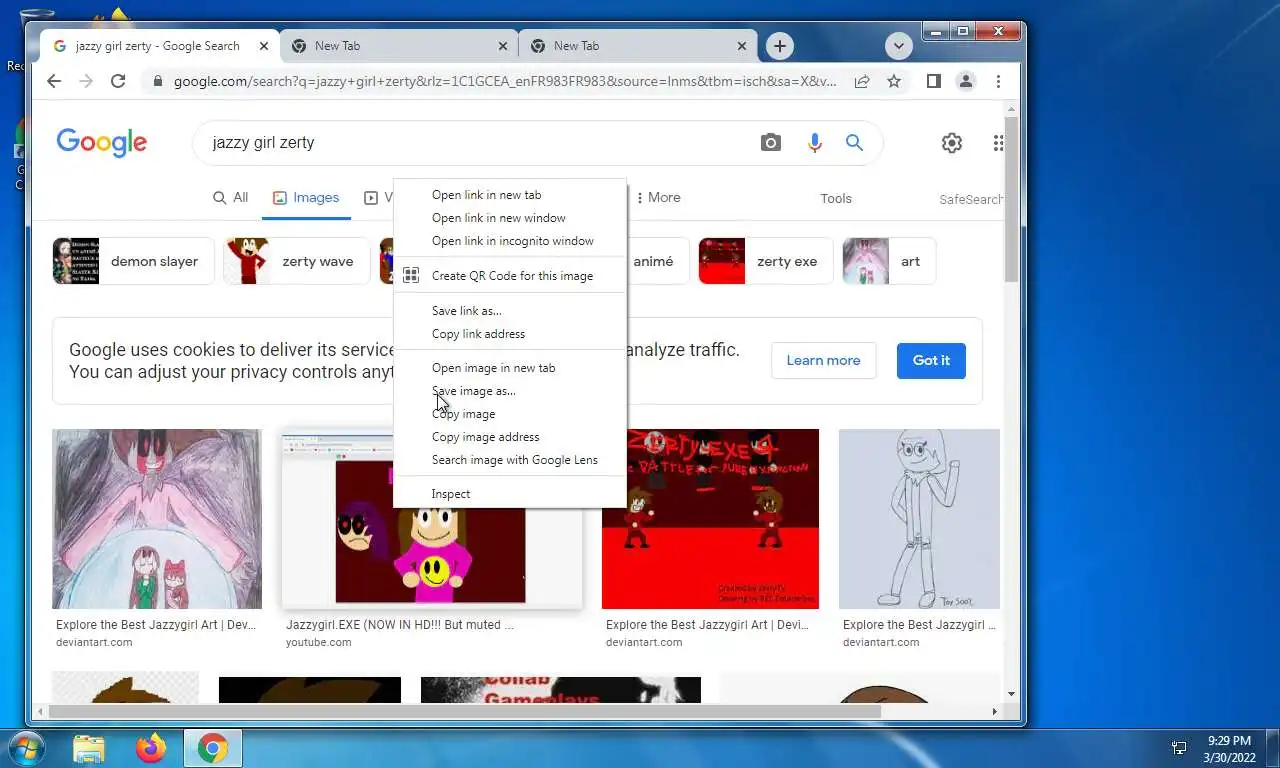Choose 'Search image with Google Lens'
Image resolution: width=1280 pixels, height=768 pixels.
pyautogui.click(x=510, y=460)
